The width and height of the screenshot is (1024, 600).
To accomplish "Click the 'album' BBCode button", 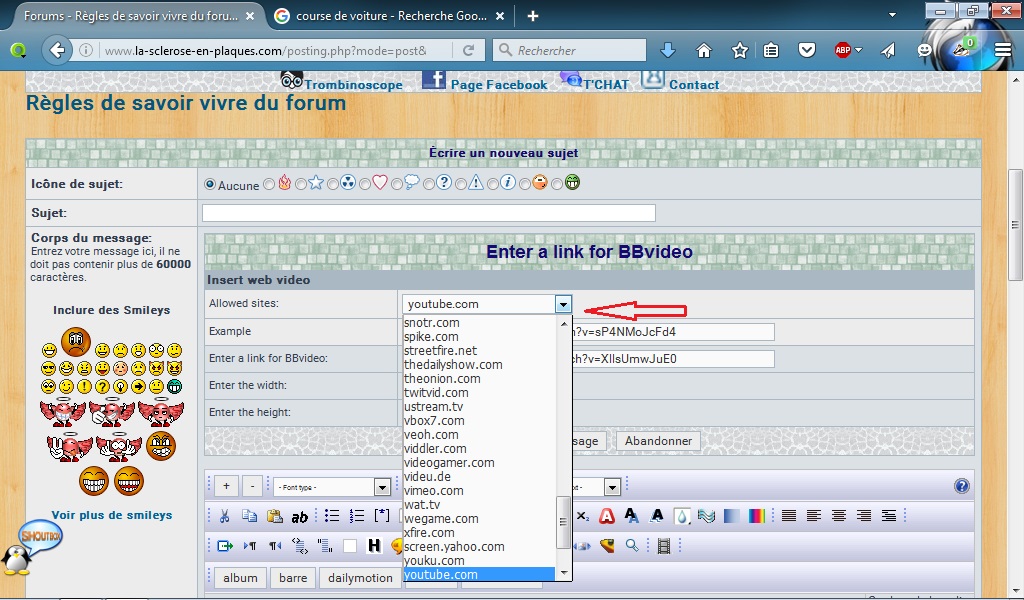I will tap(240, 578).
